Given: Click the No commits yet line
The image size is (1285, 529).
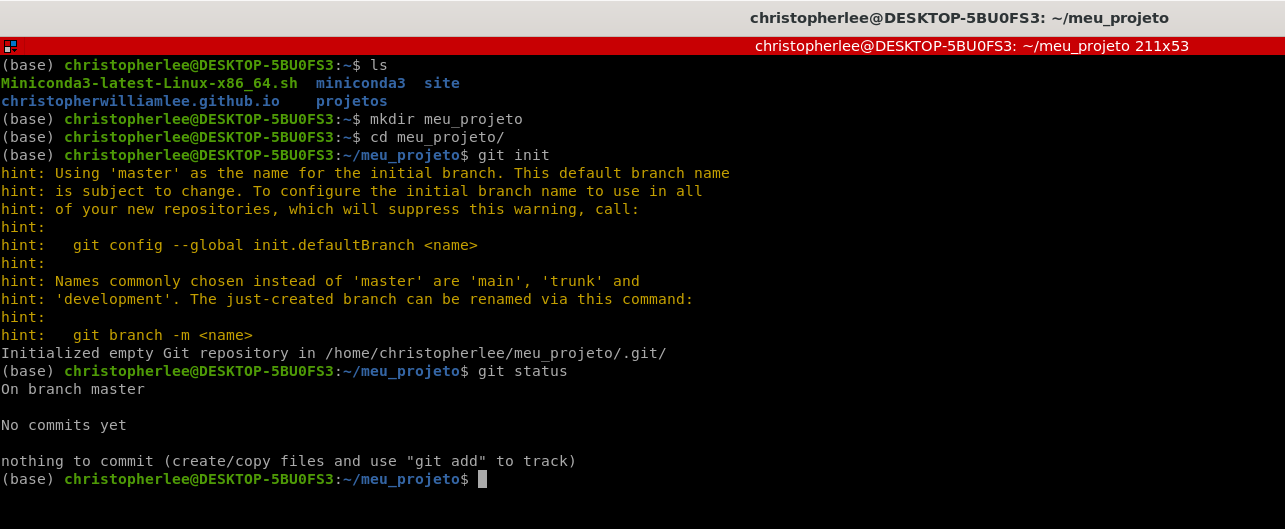Looking at the screenshot, I should tap(64, 425).
